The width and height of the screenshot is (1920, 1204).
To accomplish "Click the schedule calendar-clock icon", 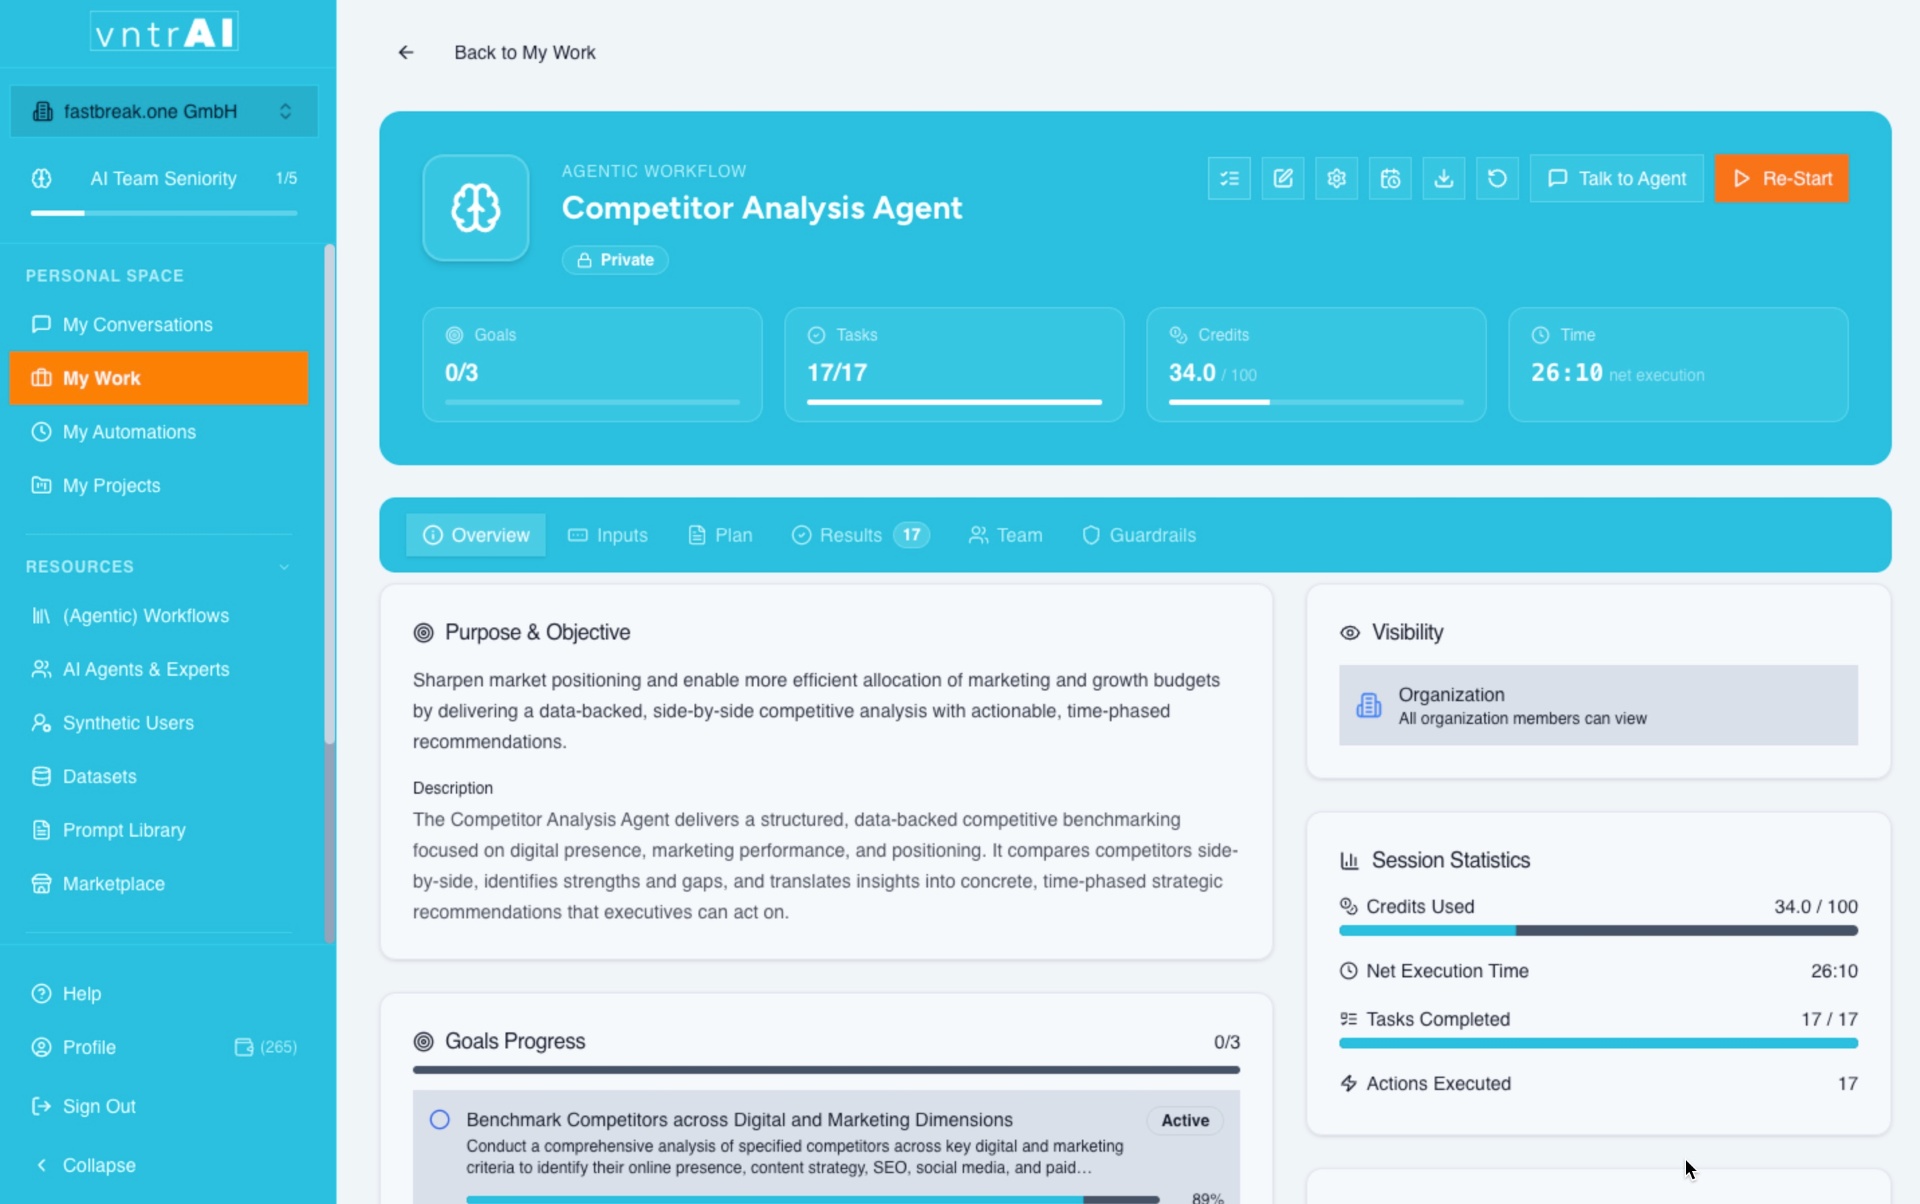I will [1390, 179].
